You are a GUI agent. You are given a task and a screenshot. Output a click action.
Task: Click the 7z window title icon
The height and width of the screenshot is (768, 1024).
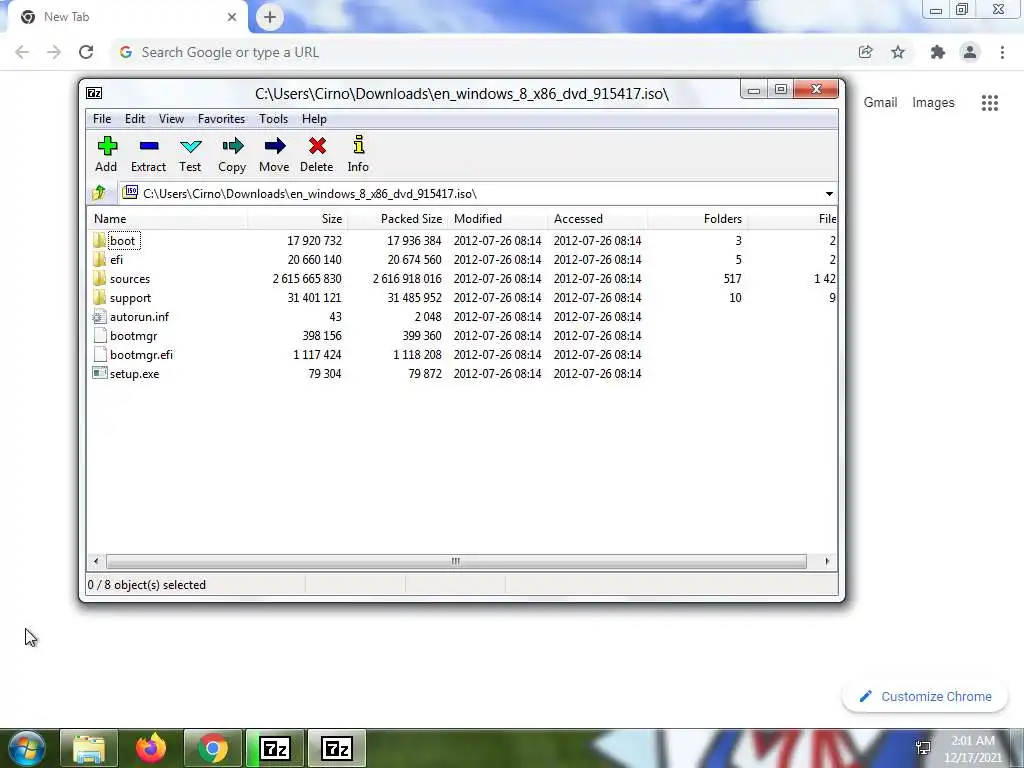94,93
